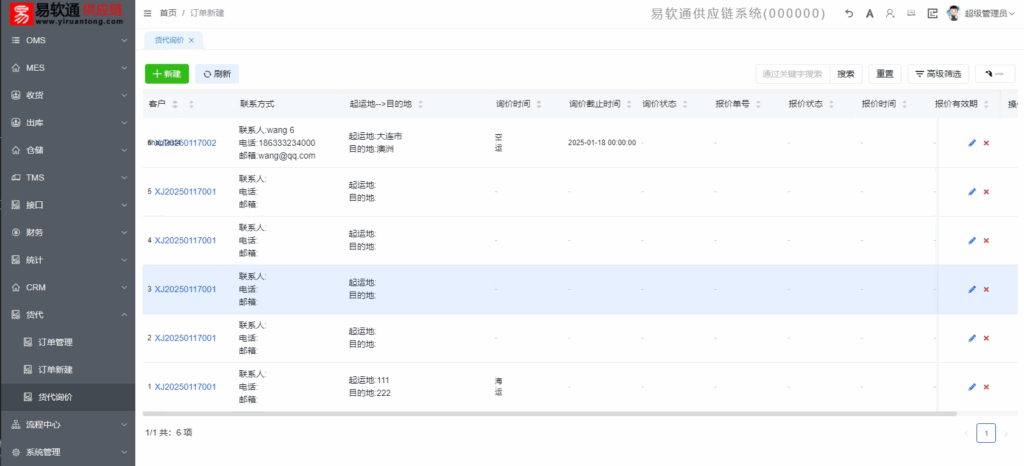Open 高级筛选 advanced filter
The image size is (1024, 466).
click(938, 74)
